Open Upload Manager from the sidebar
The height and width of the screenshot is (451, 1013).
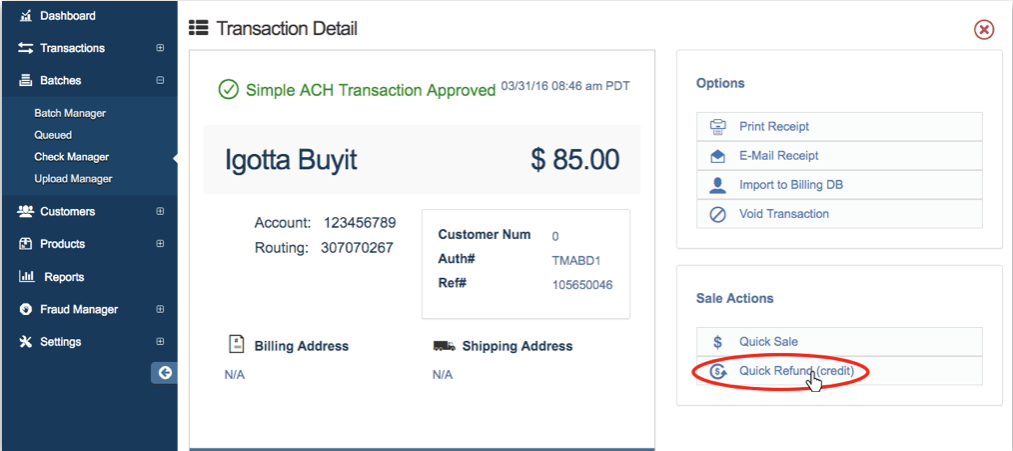click(73, 179)
